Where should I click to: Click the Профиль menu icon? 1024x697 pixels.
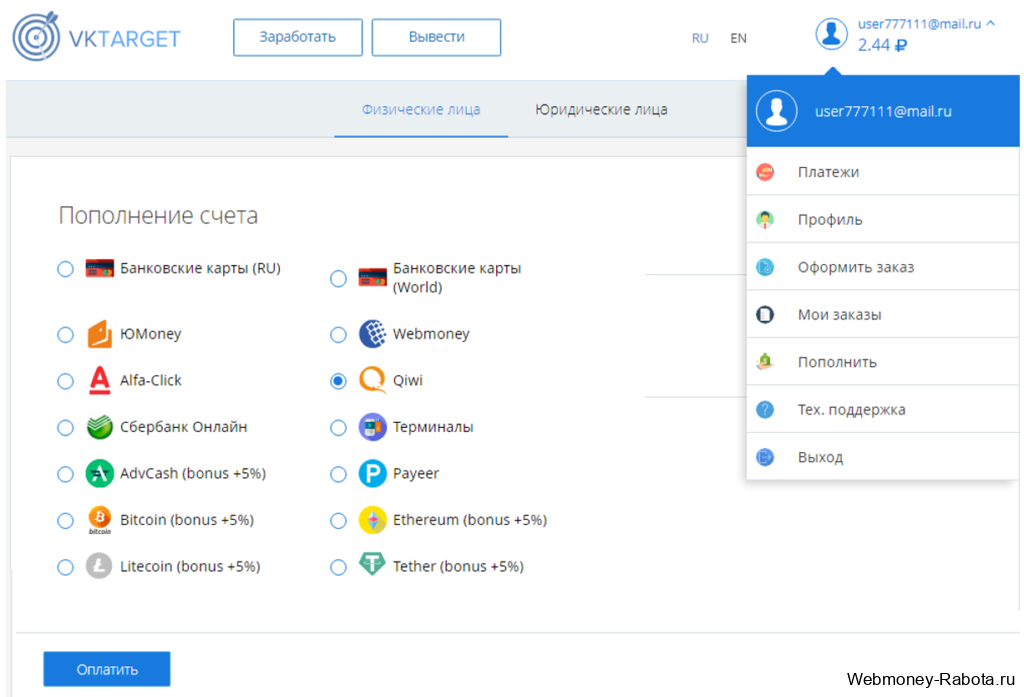(765, 219)
